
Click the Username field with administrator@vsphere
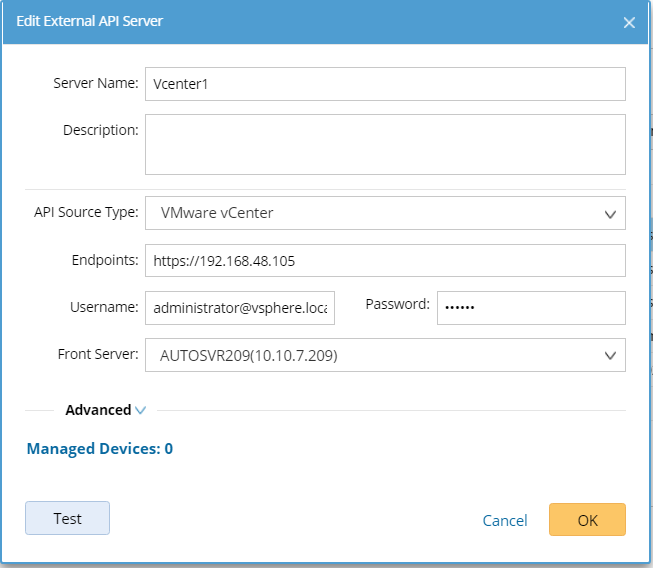(x=240, y=308)
